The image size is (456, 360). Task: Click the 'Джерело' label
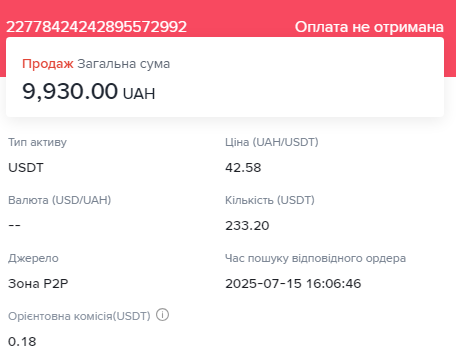point(33,258)
